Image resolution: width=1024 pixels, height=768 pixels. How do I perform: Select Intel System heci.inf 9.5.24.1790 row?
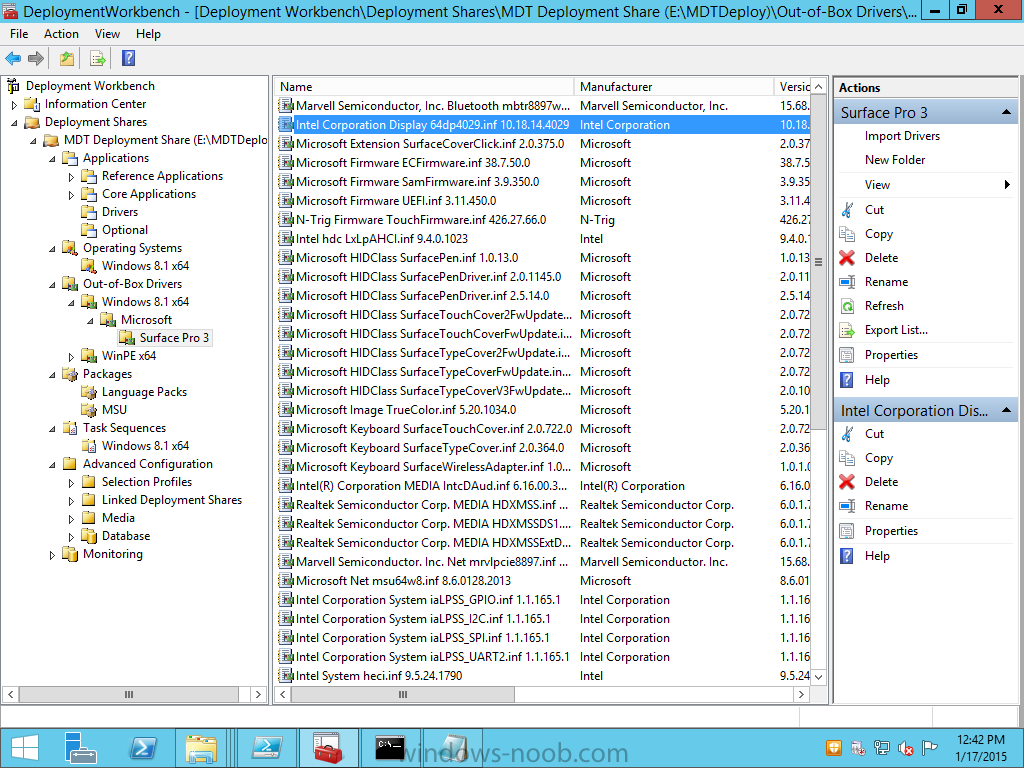pyautogui.click(x=543, y=676)
